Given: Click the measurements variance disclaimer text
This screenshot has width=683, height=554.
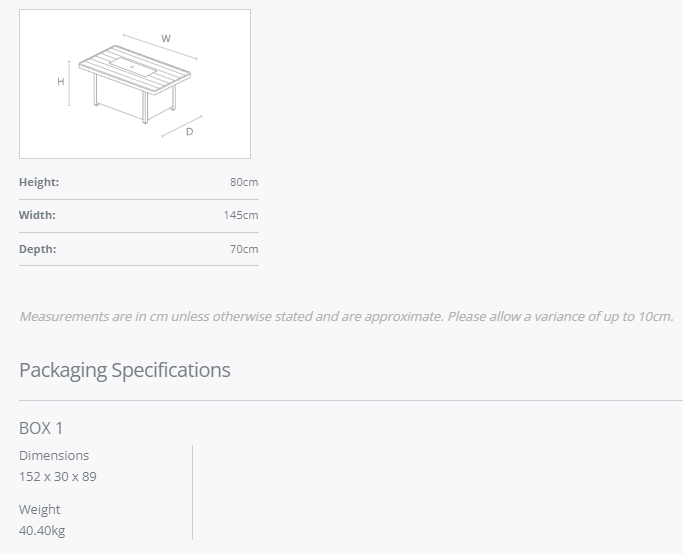Looking at the screenshot, I should click(346, 316).
